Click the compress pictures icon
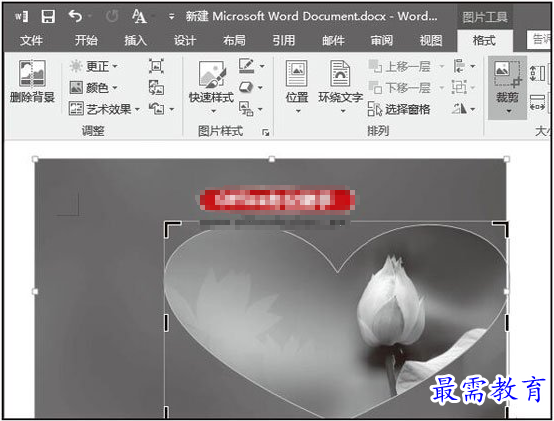 (156, 66)
